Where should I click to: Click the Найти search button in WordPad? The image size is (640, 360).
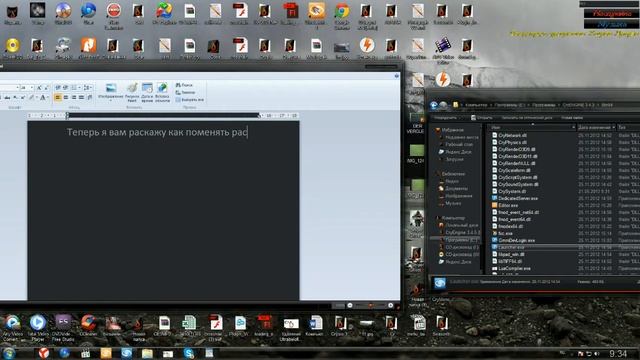pyautogui.click(x=184, y=85)
